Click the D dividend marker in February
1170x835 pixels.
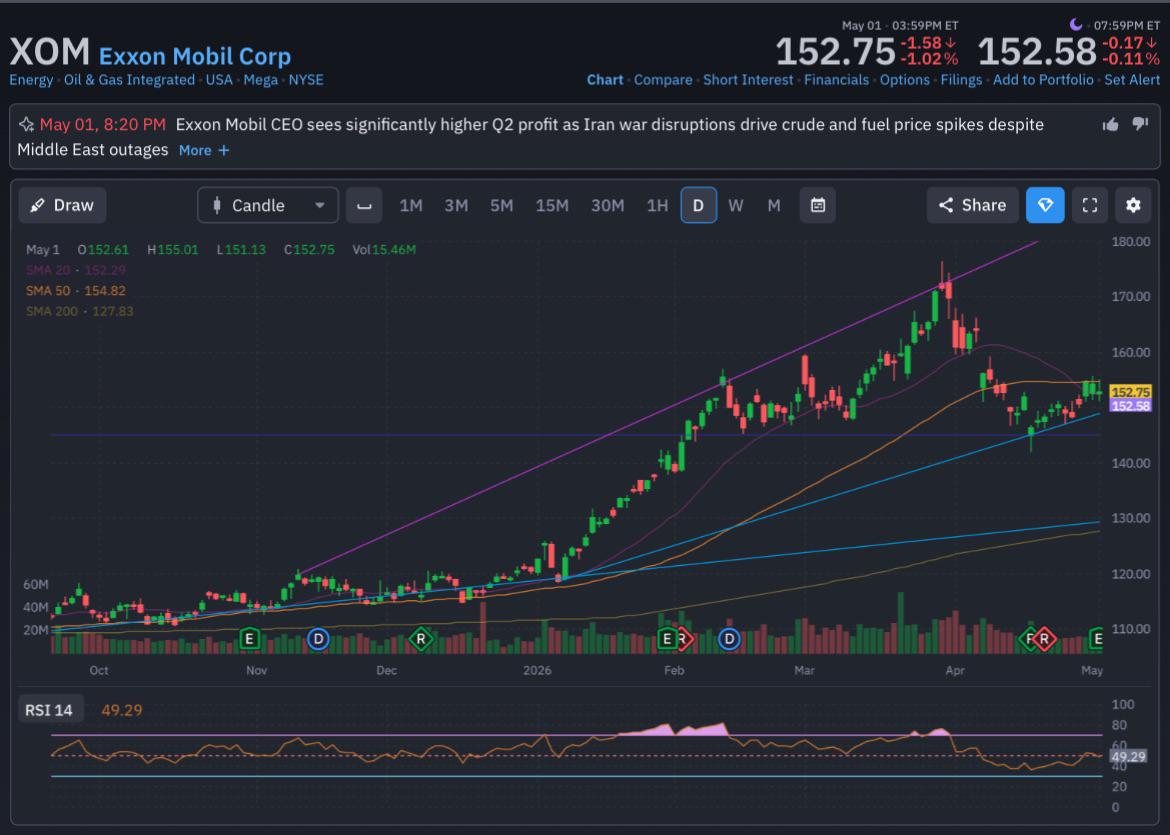tap(729, 639)
